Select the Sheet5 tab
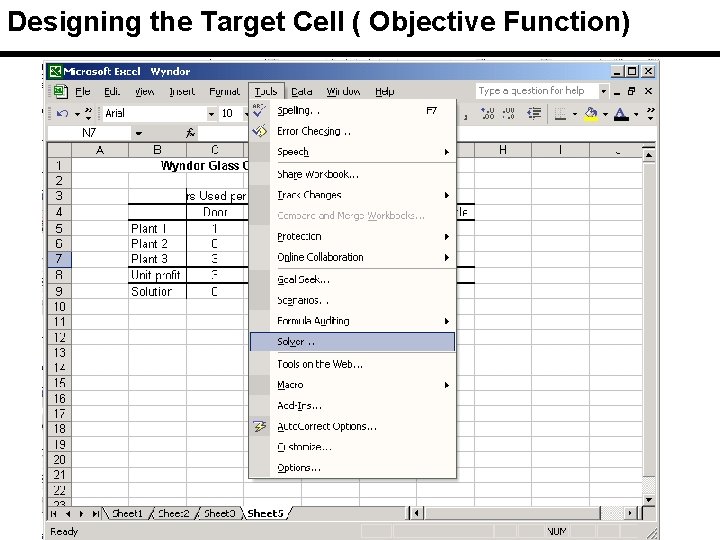 click(x=265, y=514)
